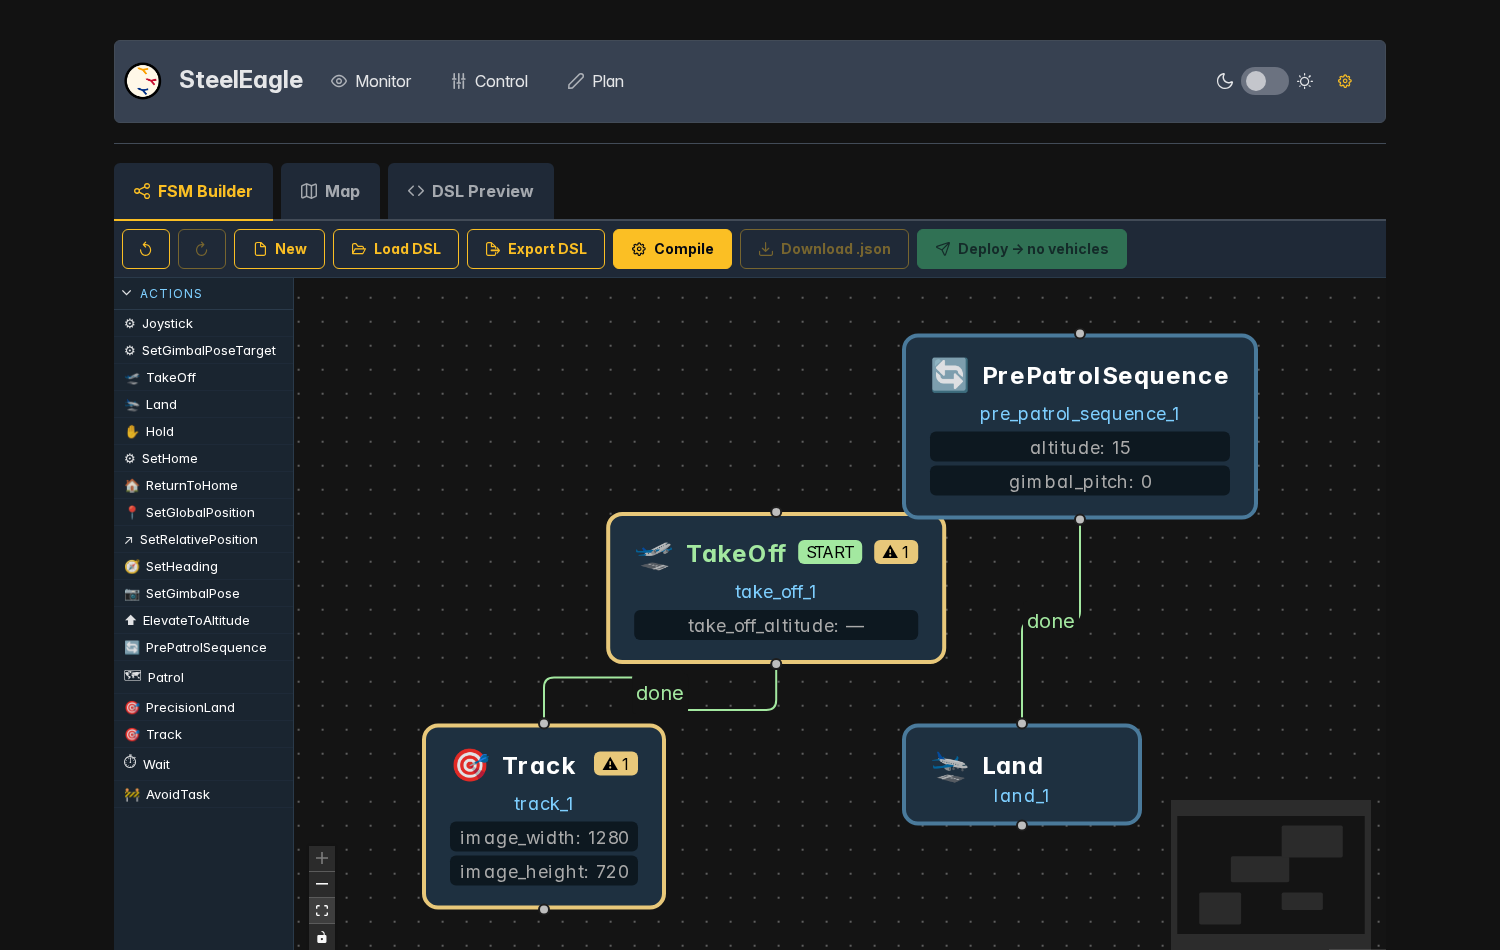Switch to the FSM Builder tab
This screenshot has height=950, width=1500.
tap(194, 191)
